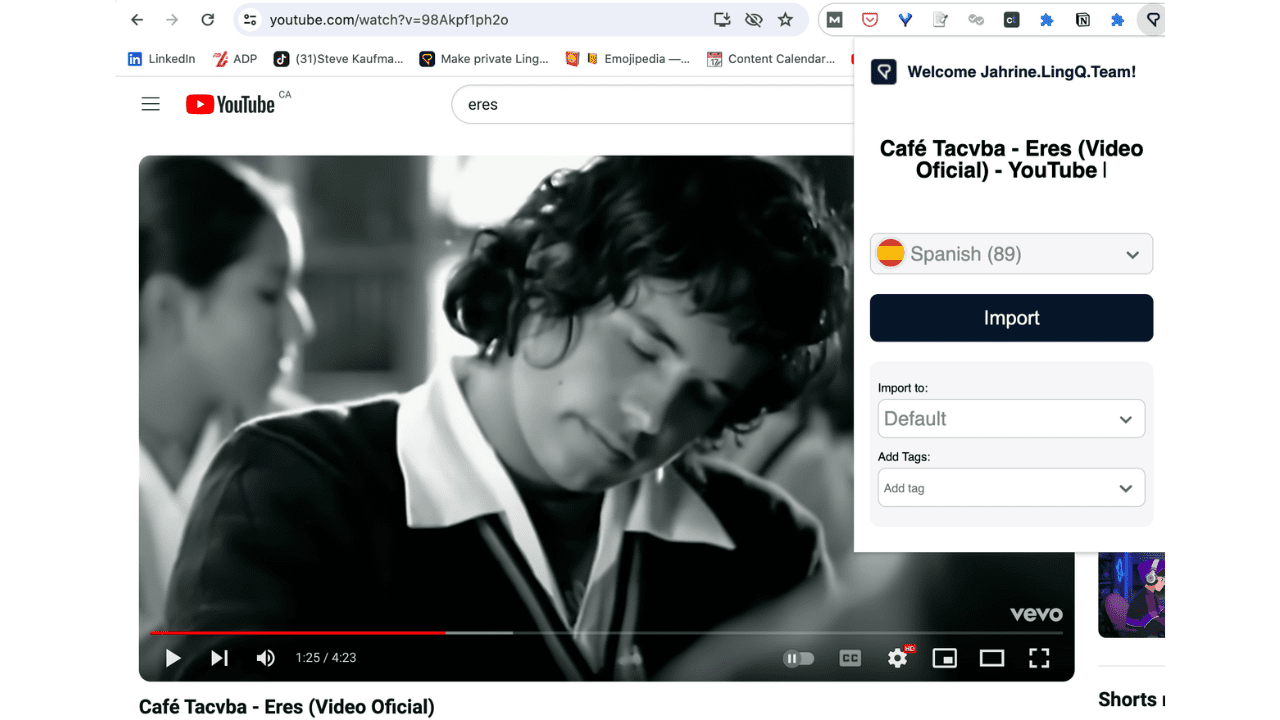Switch to miniplayer mode
The image size is (1280, 720).
tap(944, 658)
